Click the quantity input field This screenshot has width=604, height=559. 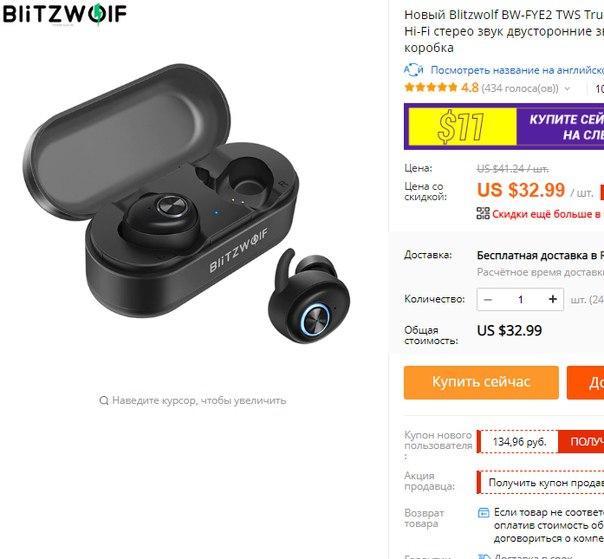[520, 299]
